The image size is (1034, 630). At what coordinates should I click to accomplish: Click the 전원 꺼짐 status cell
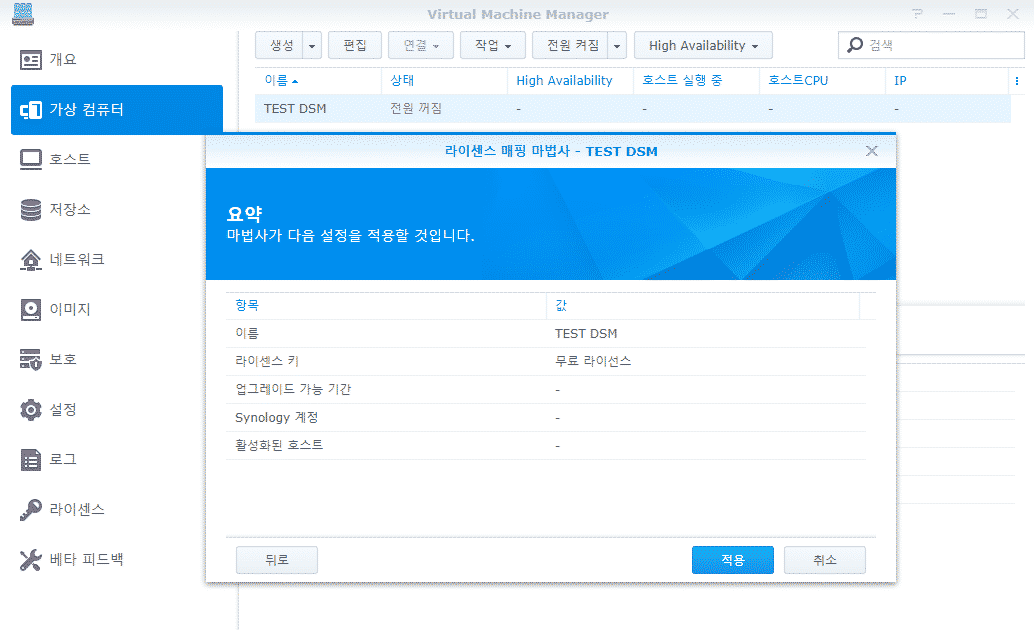[x=416, y=109]
